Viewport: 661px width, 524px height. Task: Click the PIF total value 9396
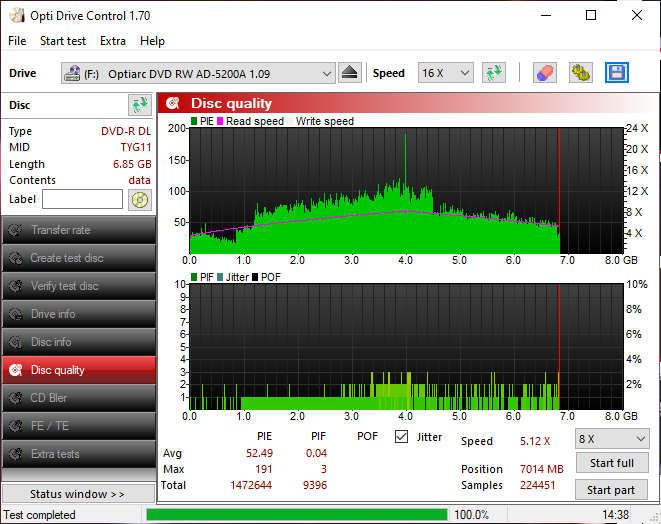[315, 485]
